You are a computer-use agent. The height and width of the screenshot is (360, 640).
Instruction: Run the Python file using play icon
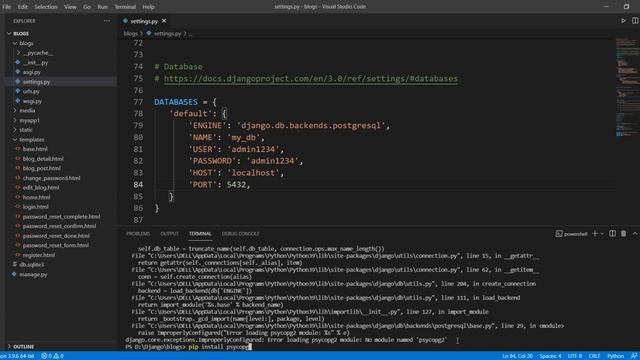623,20
